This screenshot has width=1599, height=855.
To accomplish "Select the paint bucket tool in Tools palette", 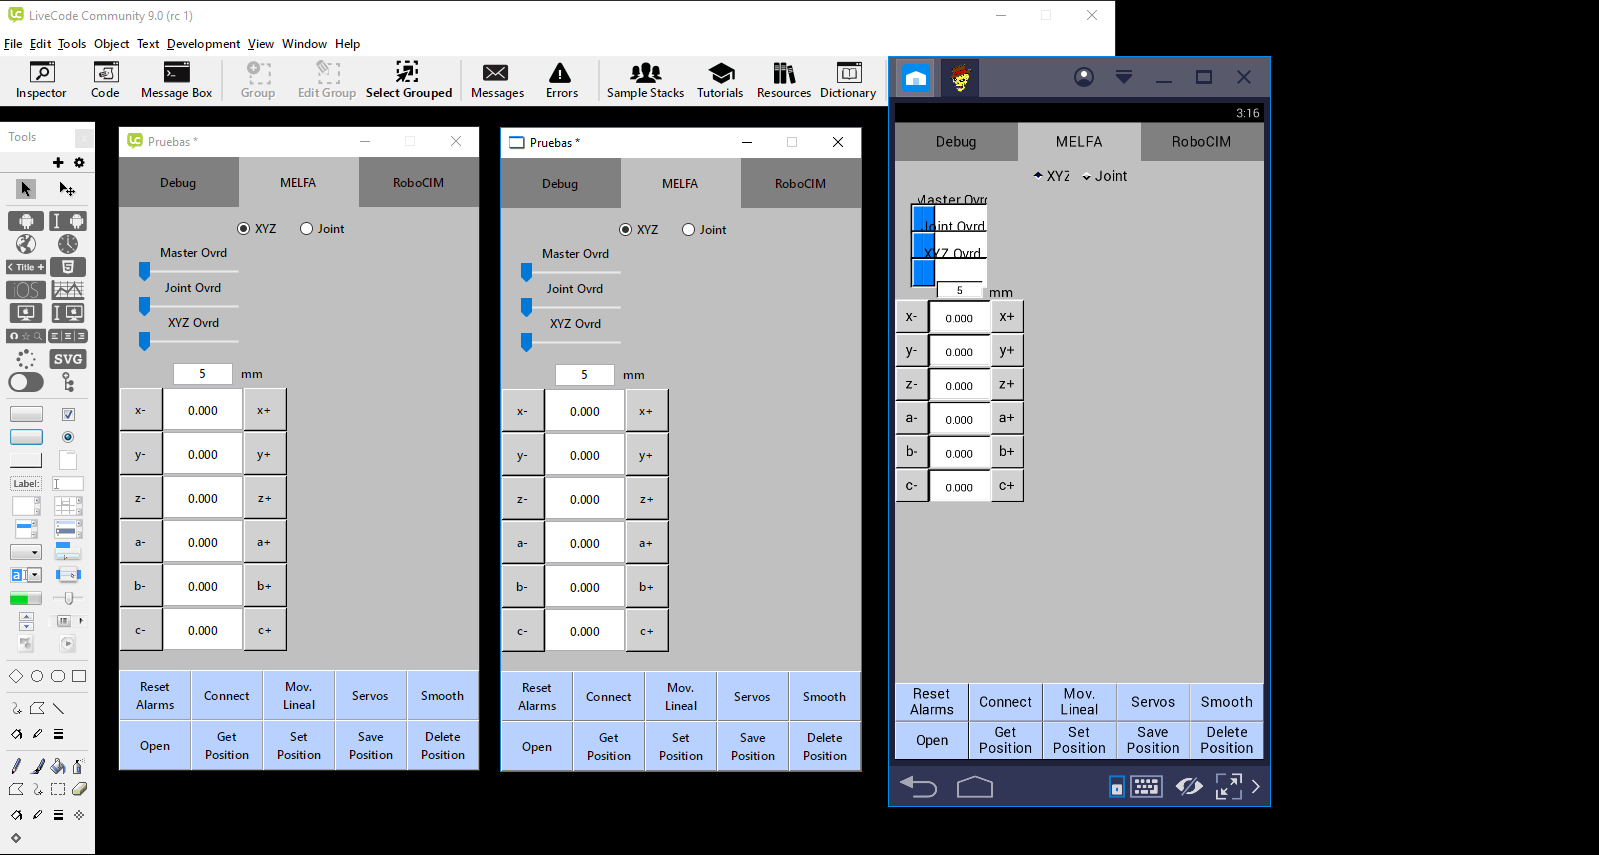I will [58, 767].
